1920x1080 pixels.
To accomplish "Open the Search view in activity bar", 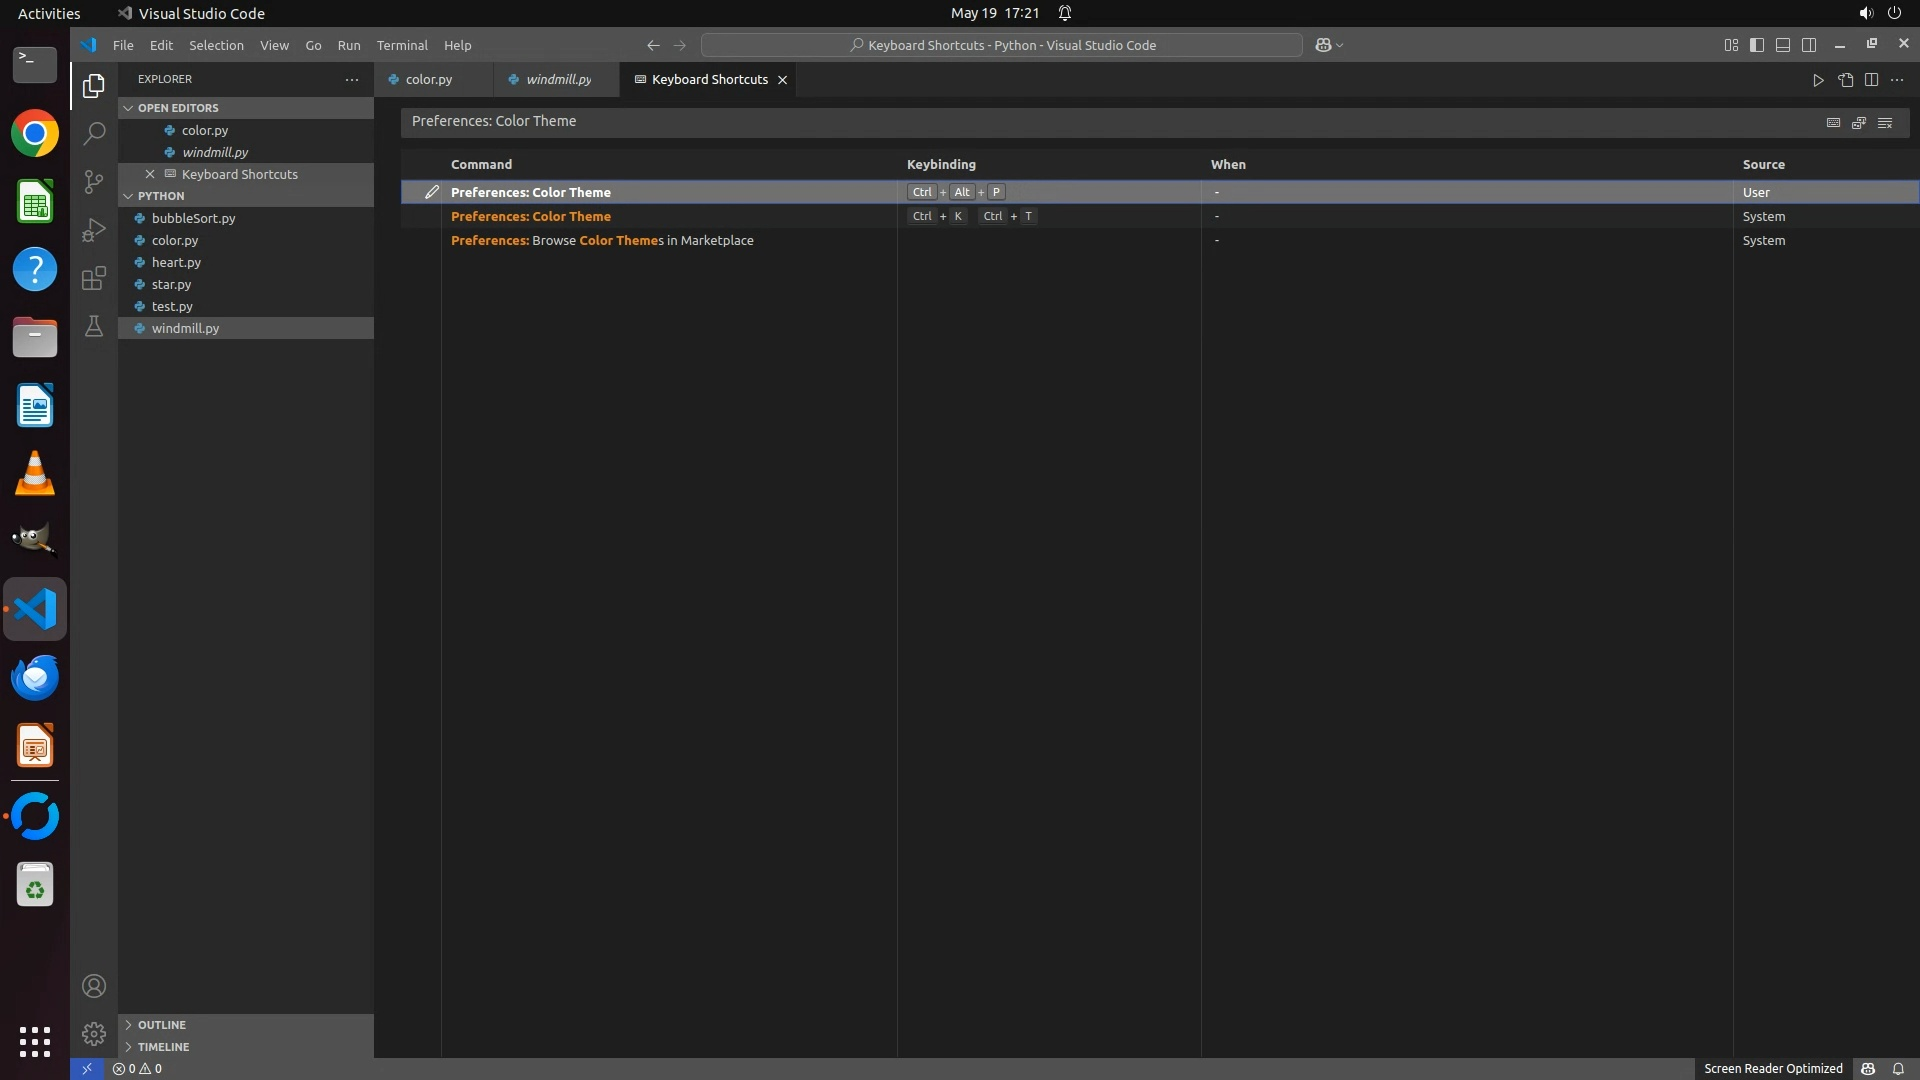I will point(94,133).
